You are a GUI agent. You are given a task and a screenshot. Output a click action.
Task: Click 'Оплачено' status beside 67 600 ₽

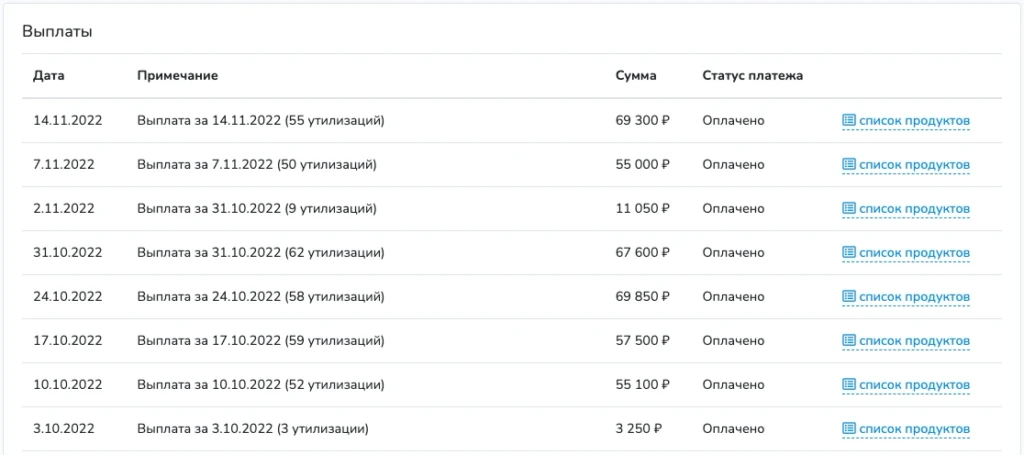(733, 253)
